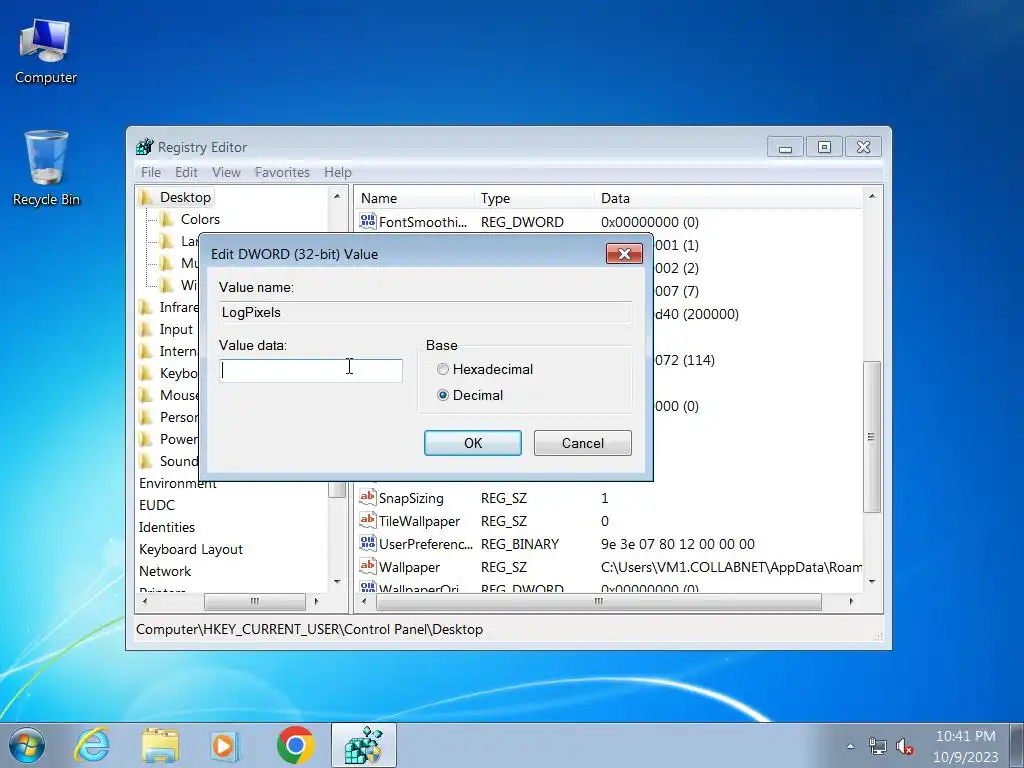Click the Data column header
This screenshot has width=1024, height=768.
pos(728,198)
